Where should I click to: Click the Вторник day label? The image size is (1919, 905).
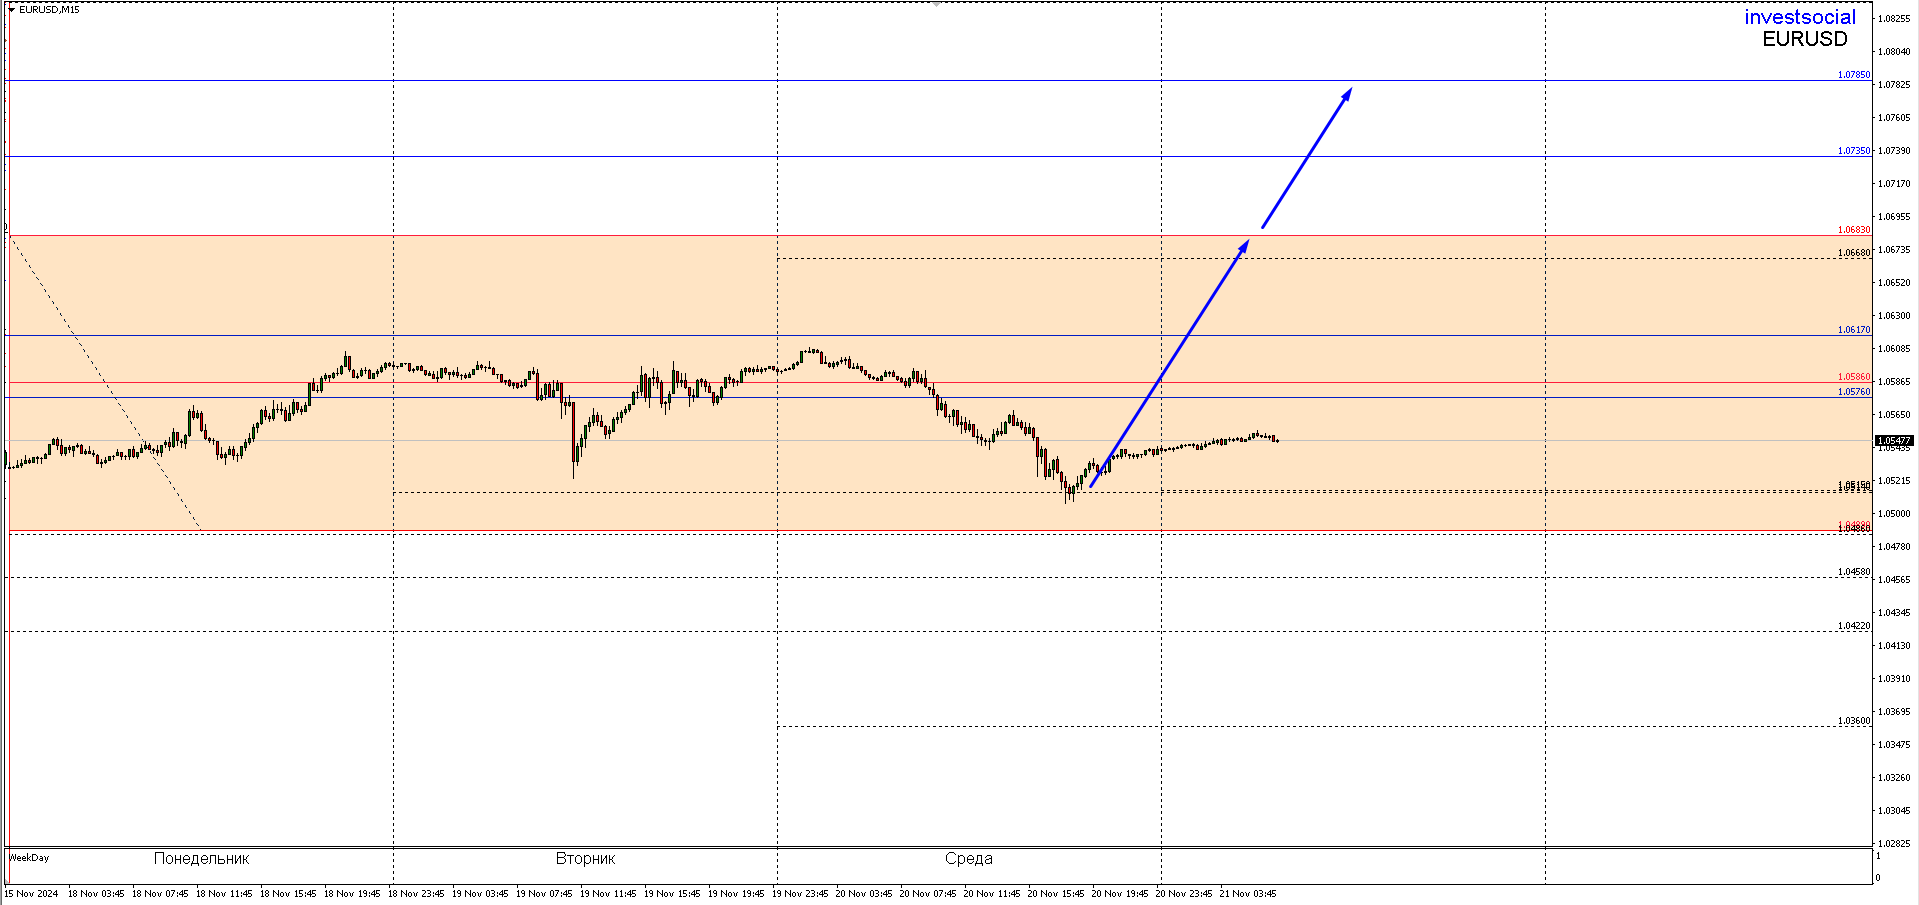(585, 859)
